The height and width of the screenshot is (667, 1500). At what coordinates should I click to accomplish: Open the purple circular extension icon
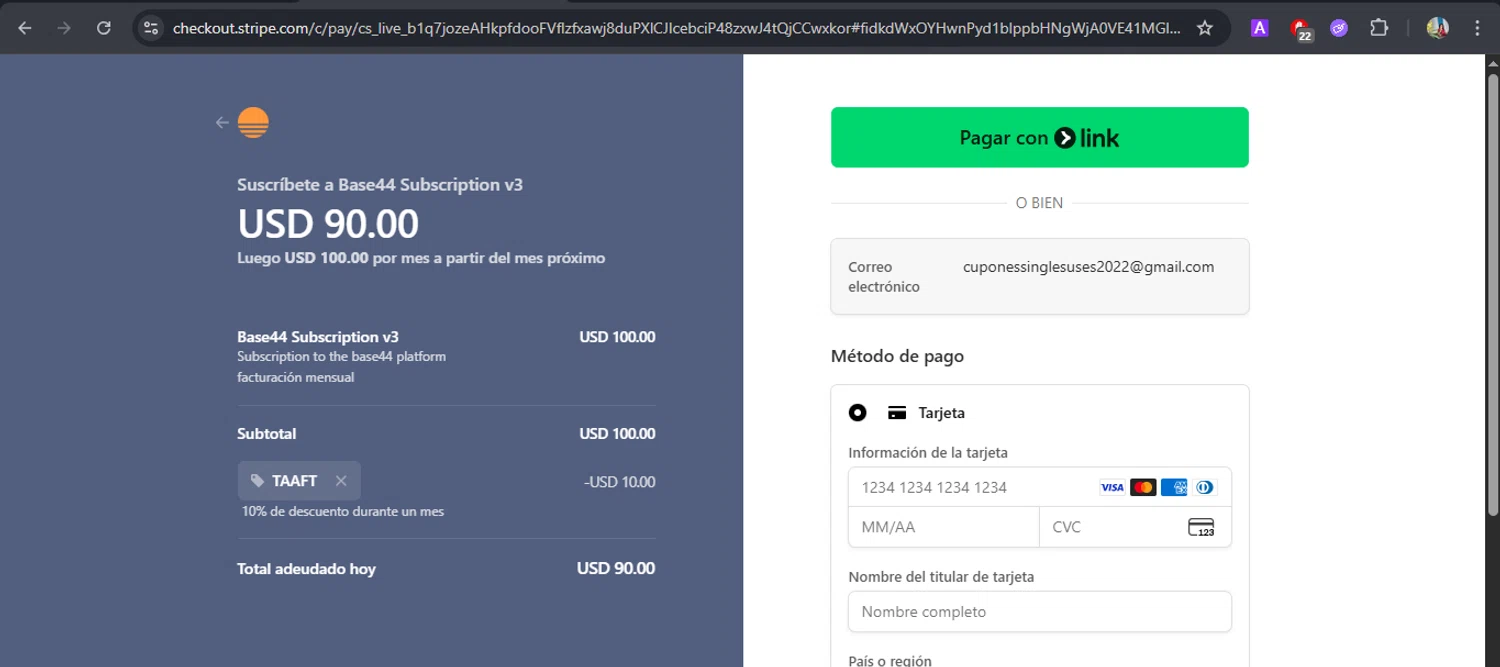(x=1339, y=28)
